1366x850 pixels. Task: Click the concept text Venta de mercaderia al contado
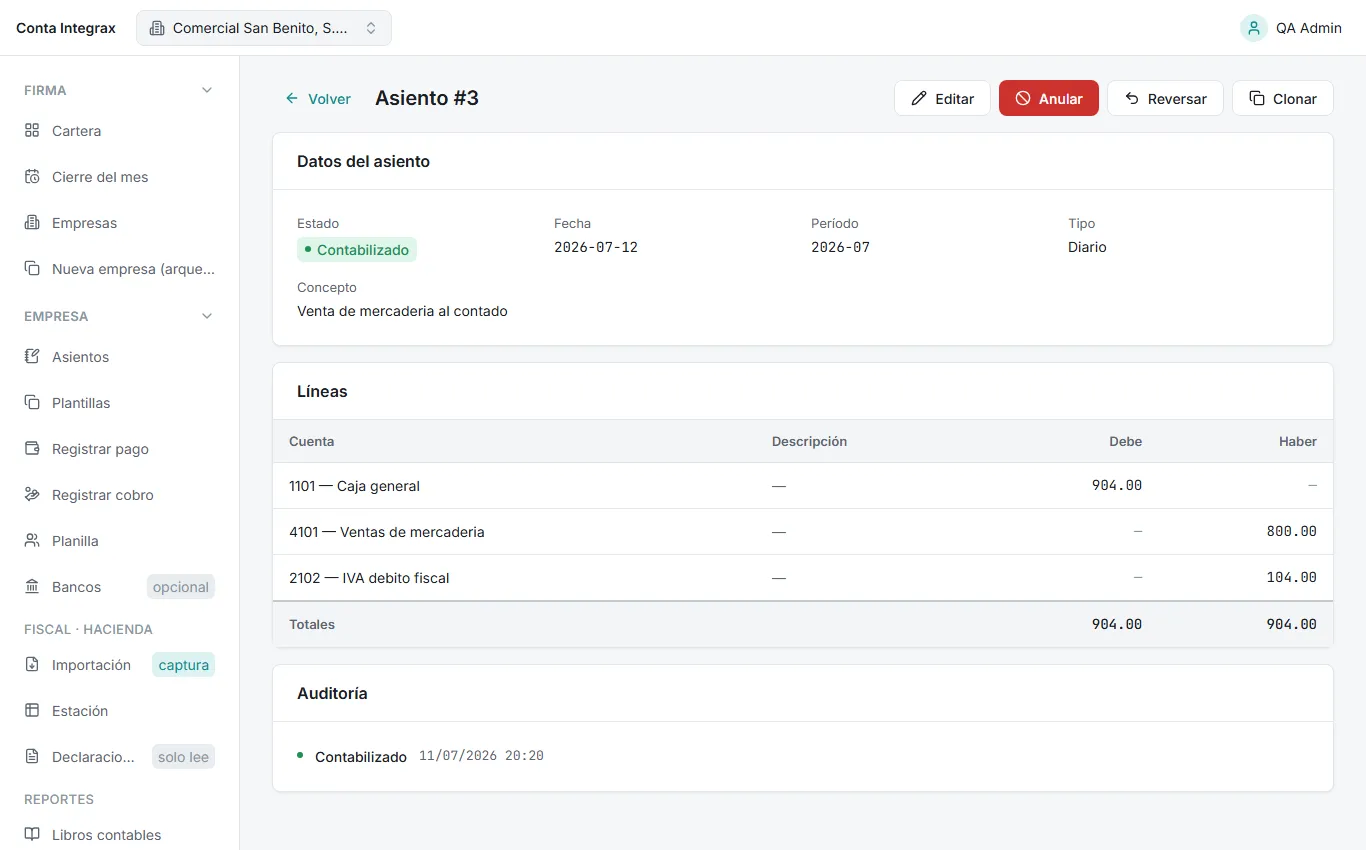[402, 311]
